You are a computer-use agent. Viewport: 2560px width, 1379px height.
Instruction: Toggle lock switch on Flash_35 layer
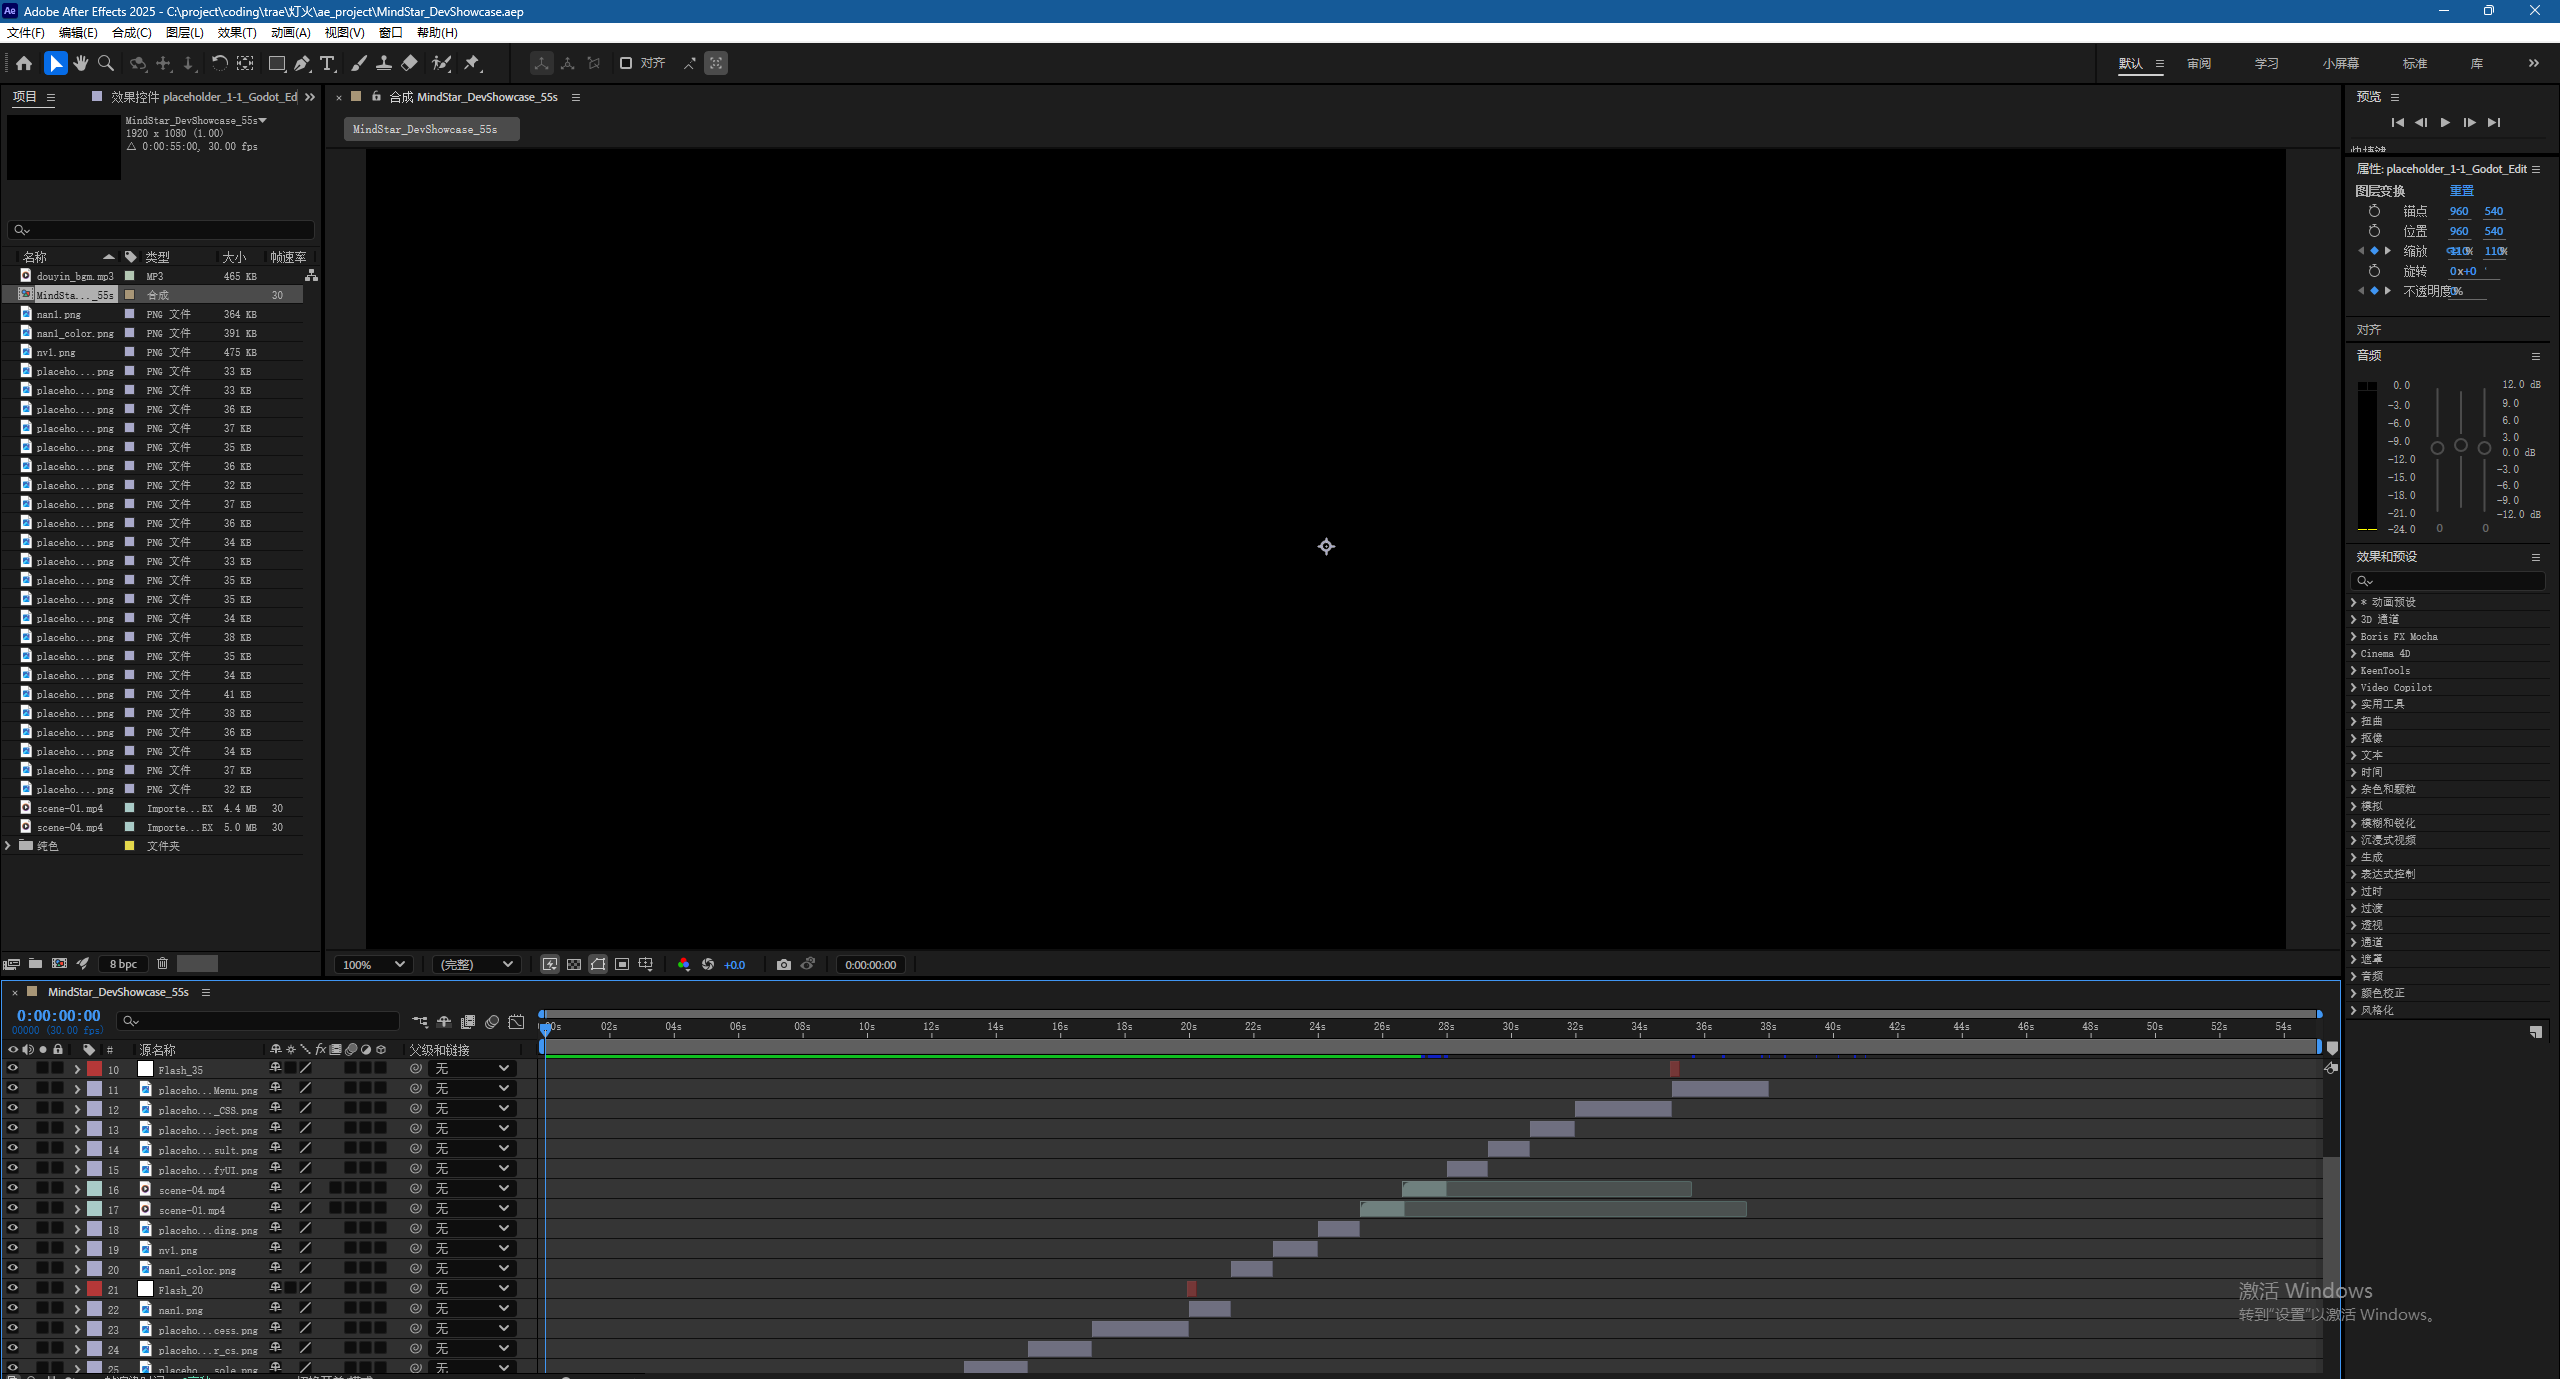point(58,1068)
